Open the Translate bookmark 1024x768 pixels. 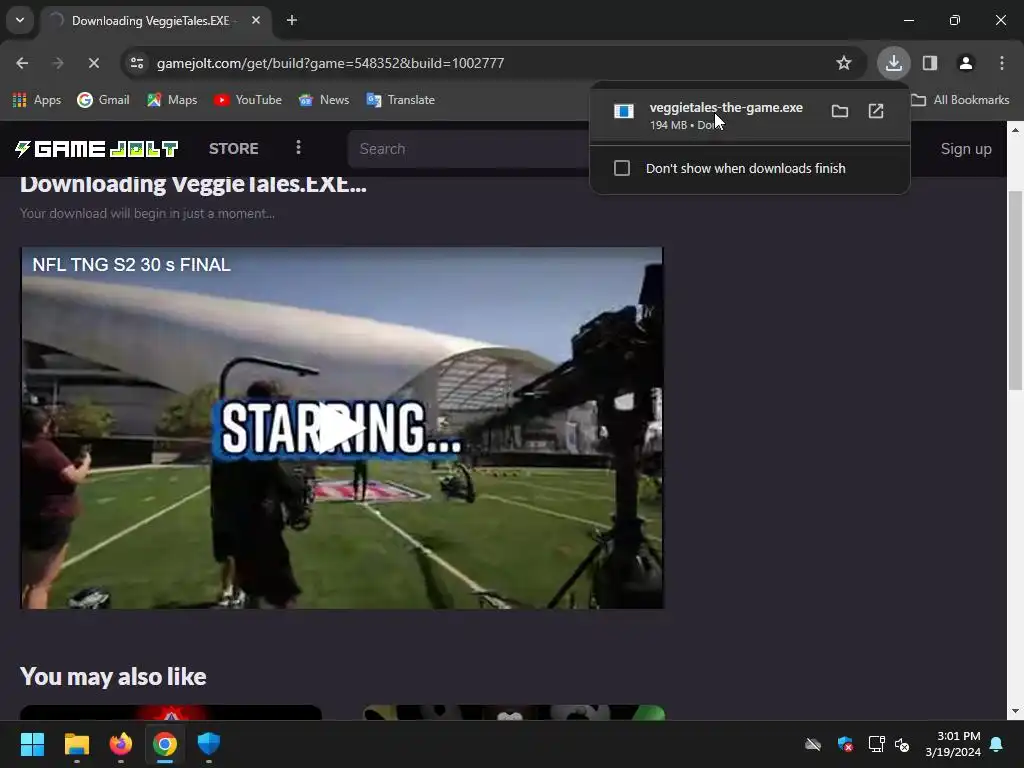click(x=401, y=100)
